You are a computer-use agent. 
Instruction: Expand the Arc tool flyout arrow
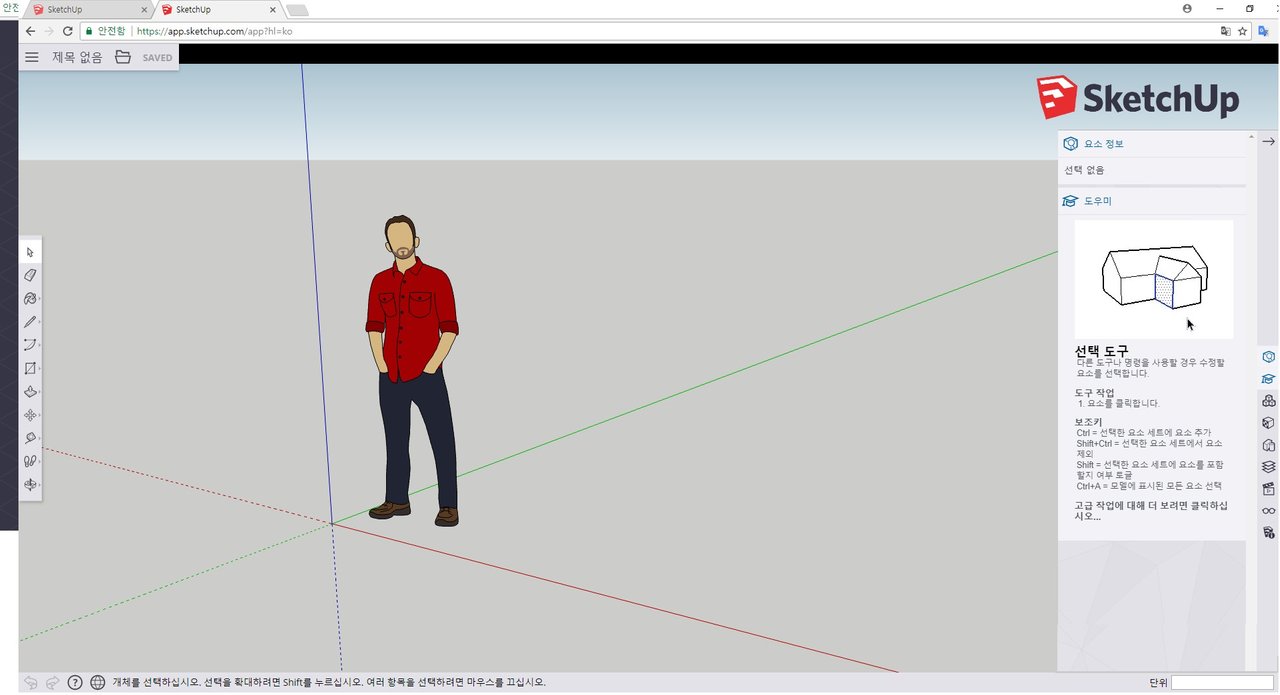(41, 344)
